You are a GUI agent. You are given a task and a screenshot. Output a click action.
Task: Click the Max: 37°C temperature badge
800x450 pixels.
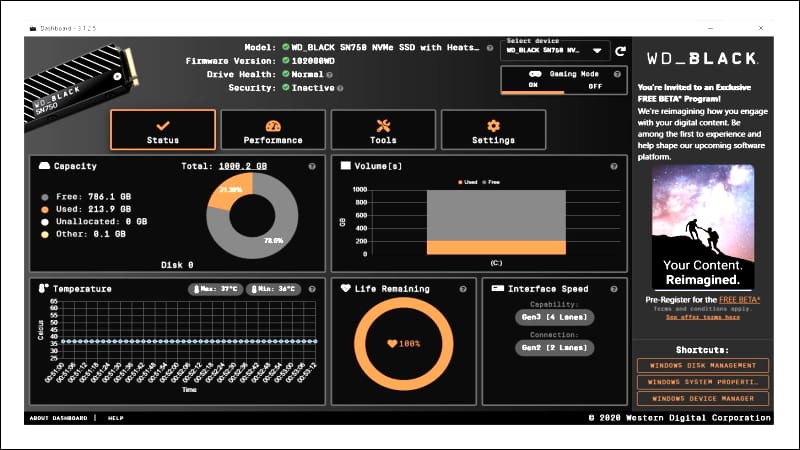(x=216, y=289)
